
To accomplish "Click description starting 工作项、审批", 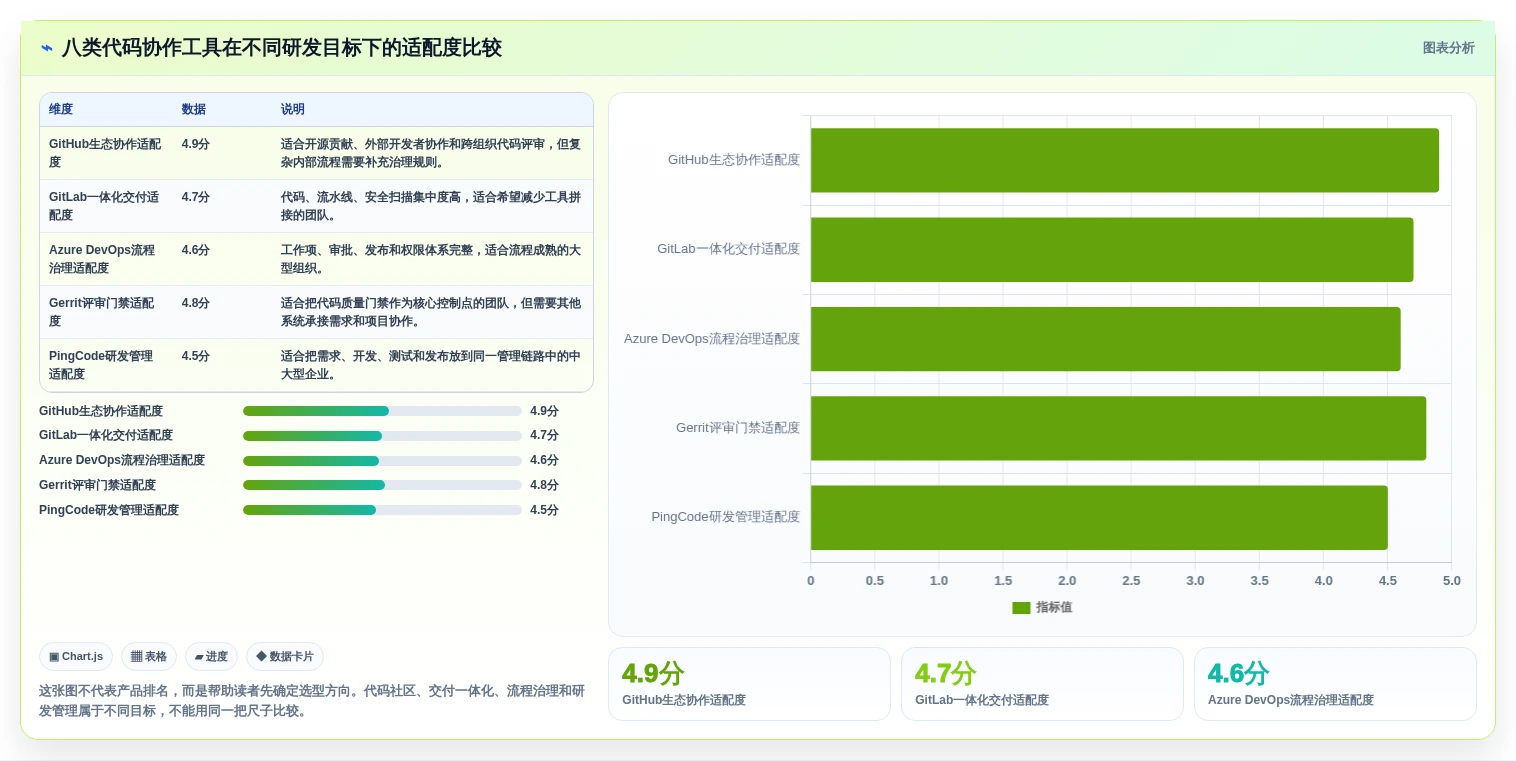I will click(x=431, y=259).
